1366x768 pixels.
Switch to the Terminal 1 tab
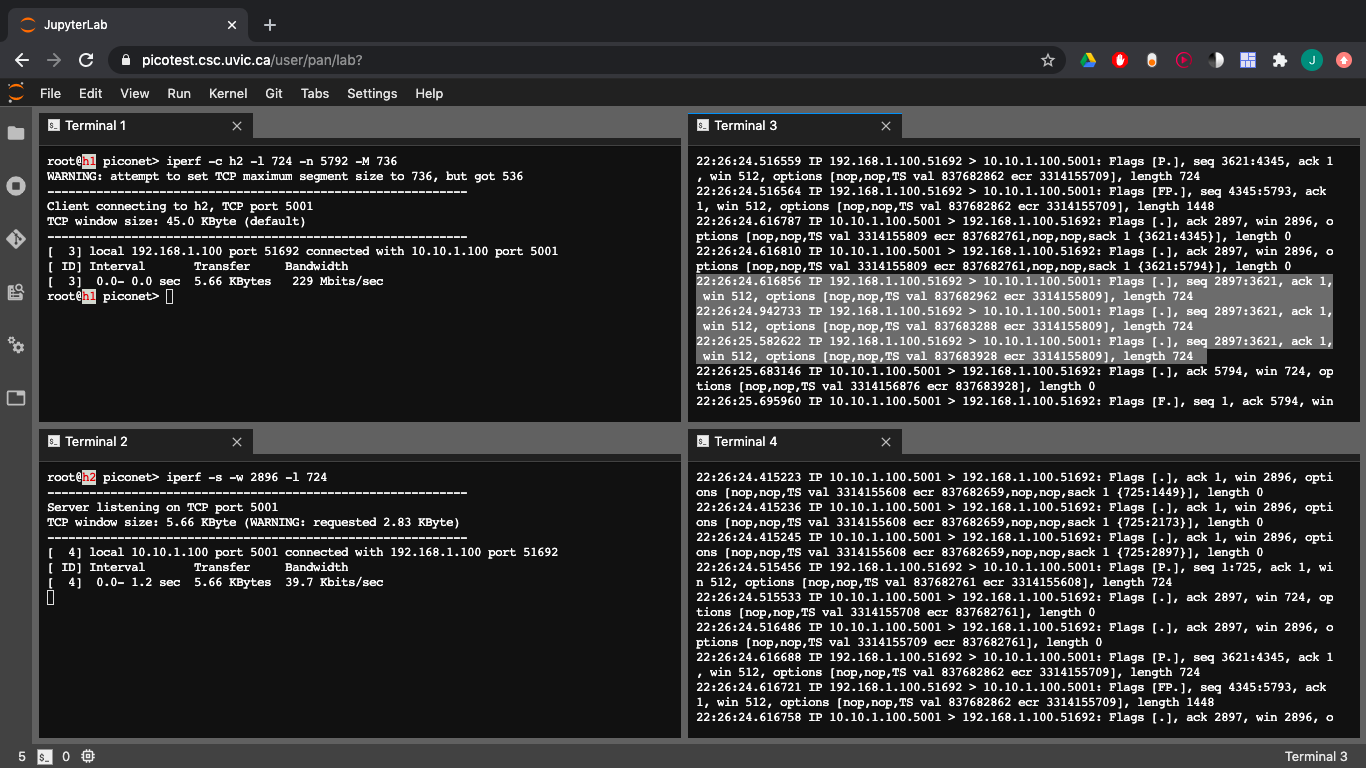coord(95,126)
